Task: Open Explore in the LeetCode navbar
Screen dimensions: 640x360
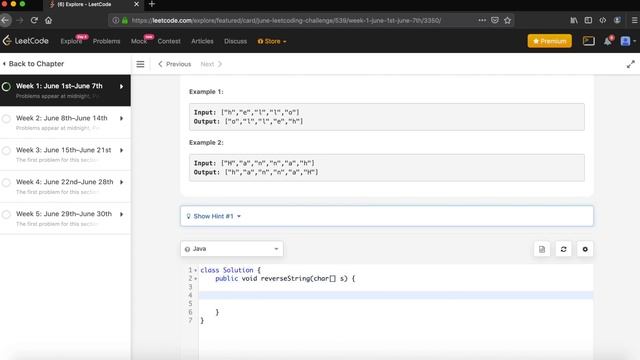Action: (71, 41)
